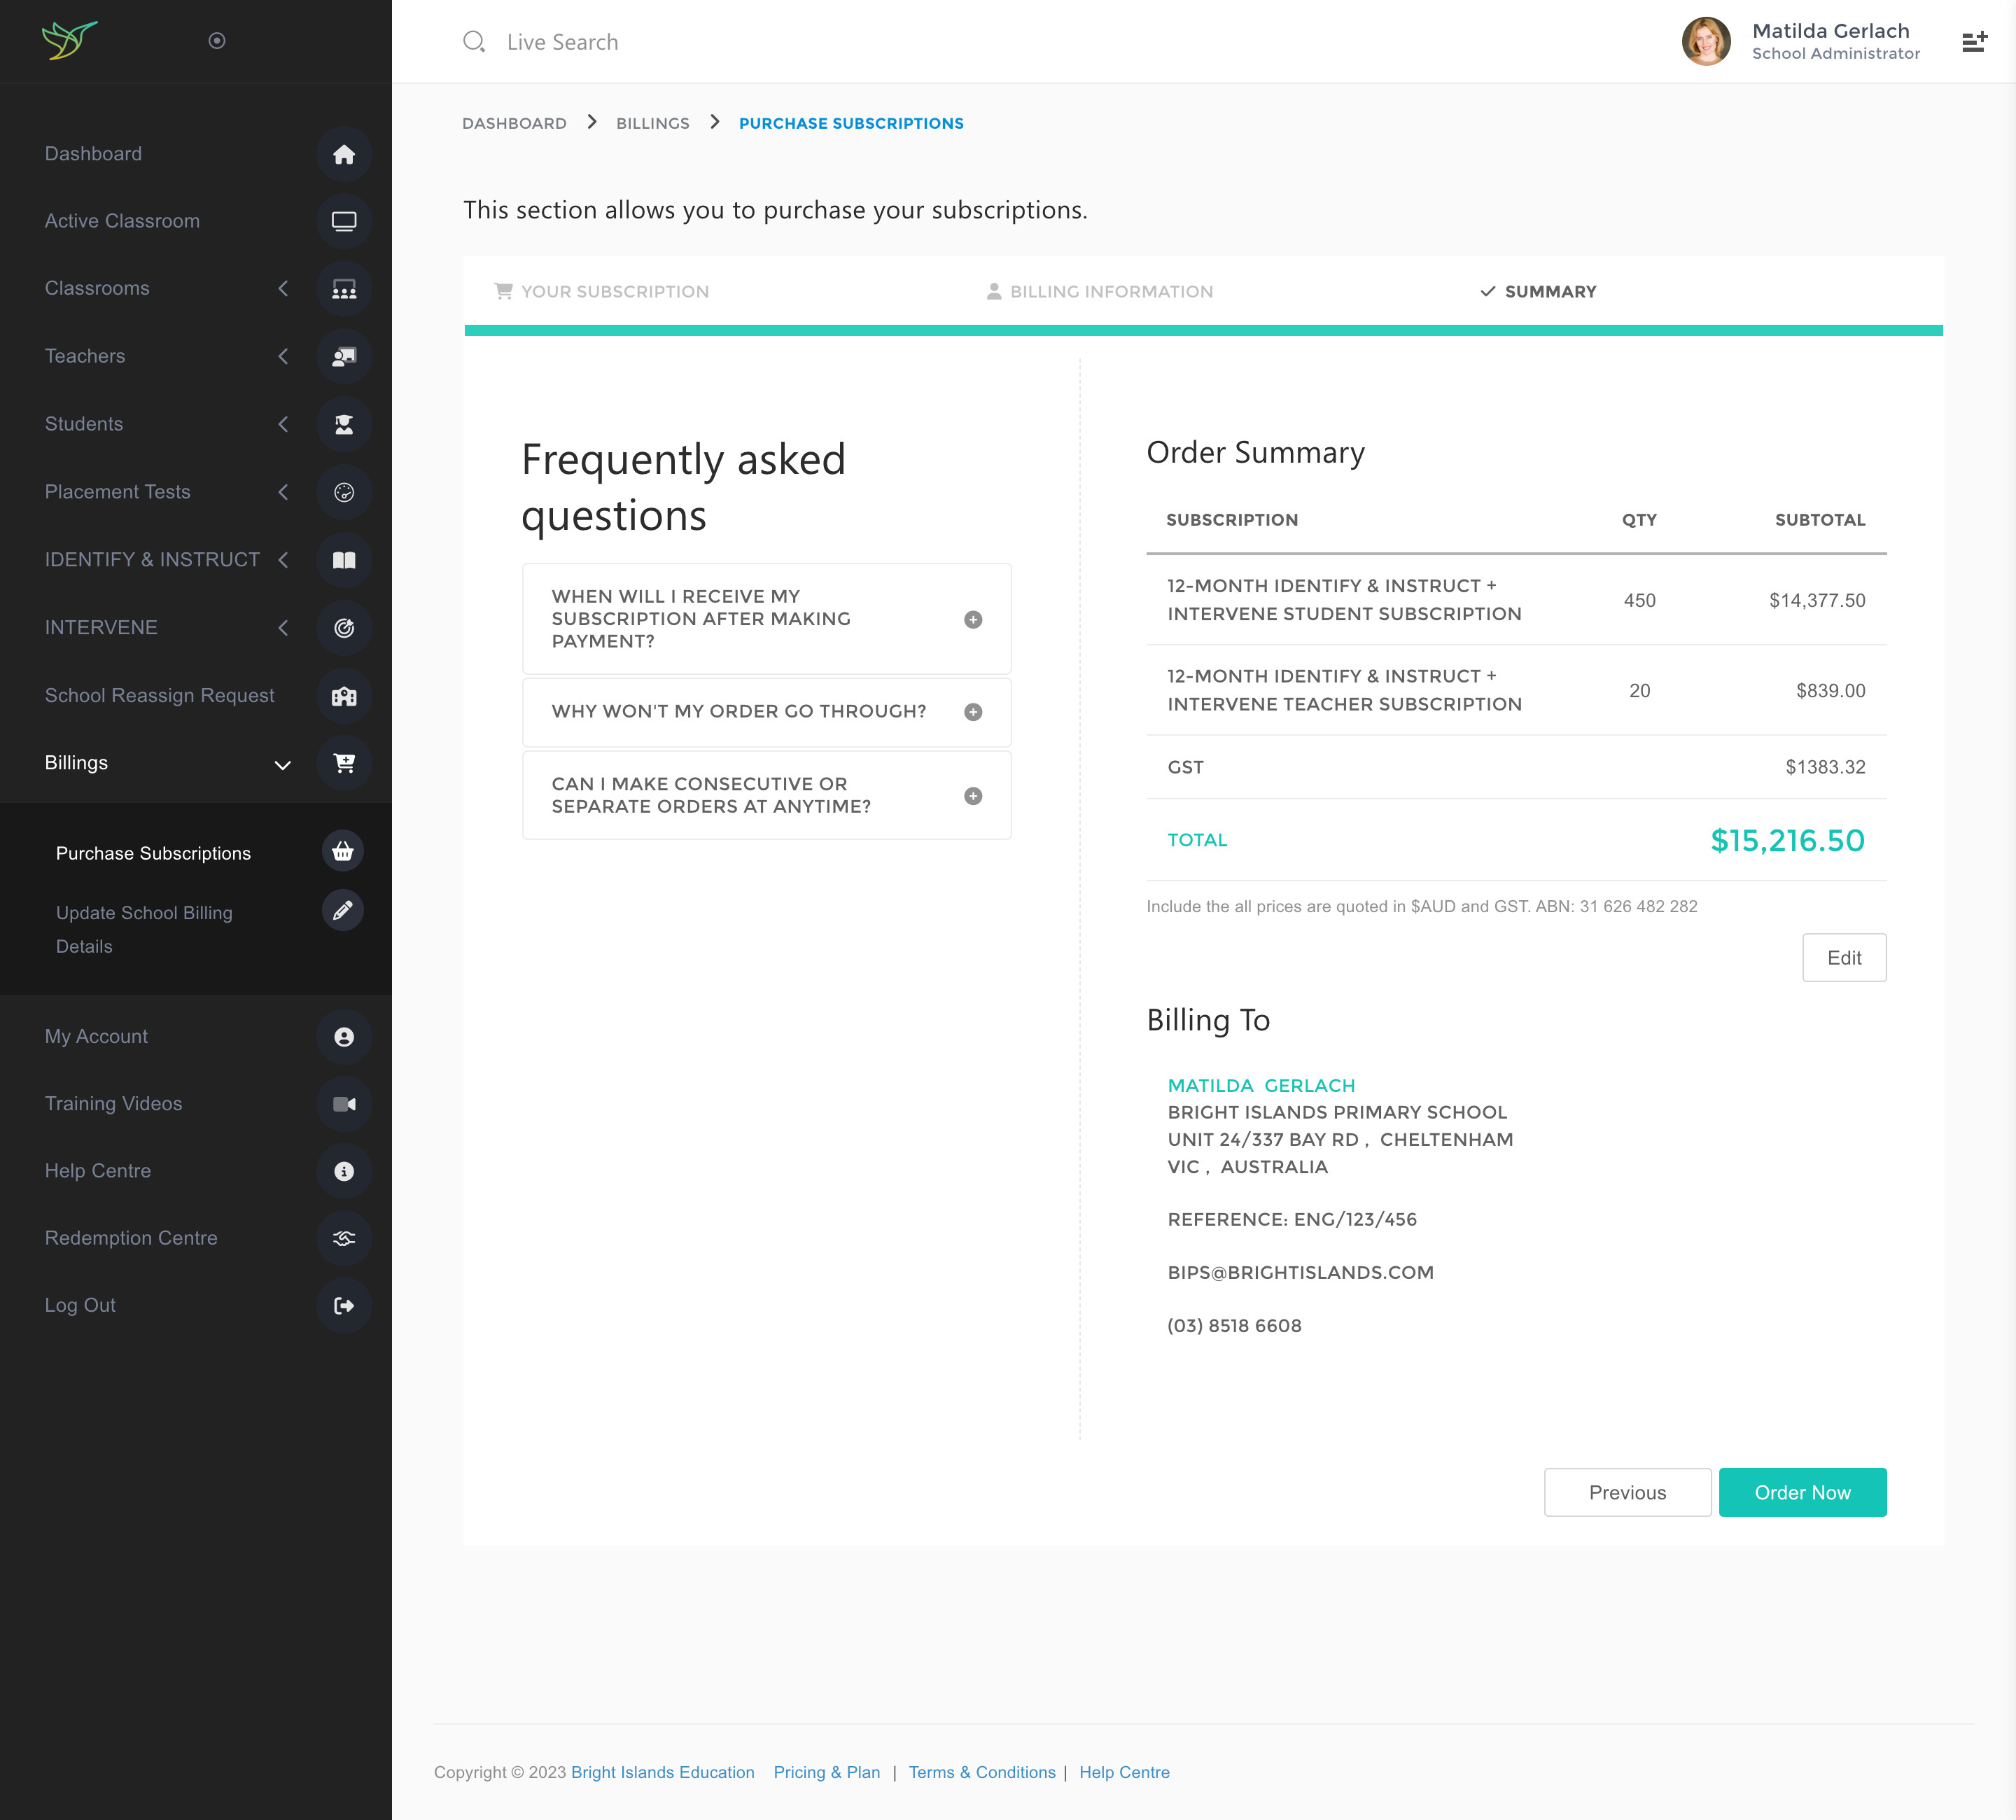The height and width of the screenshot is (1820, 2016).
Task: Expand the consecutive or separate orders FAQ
Action: pos(972,796)
